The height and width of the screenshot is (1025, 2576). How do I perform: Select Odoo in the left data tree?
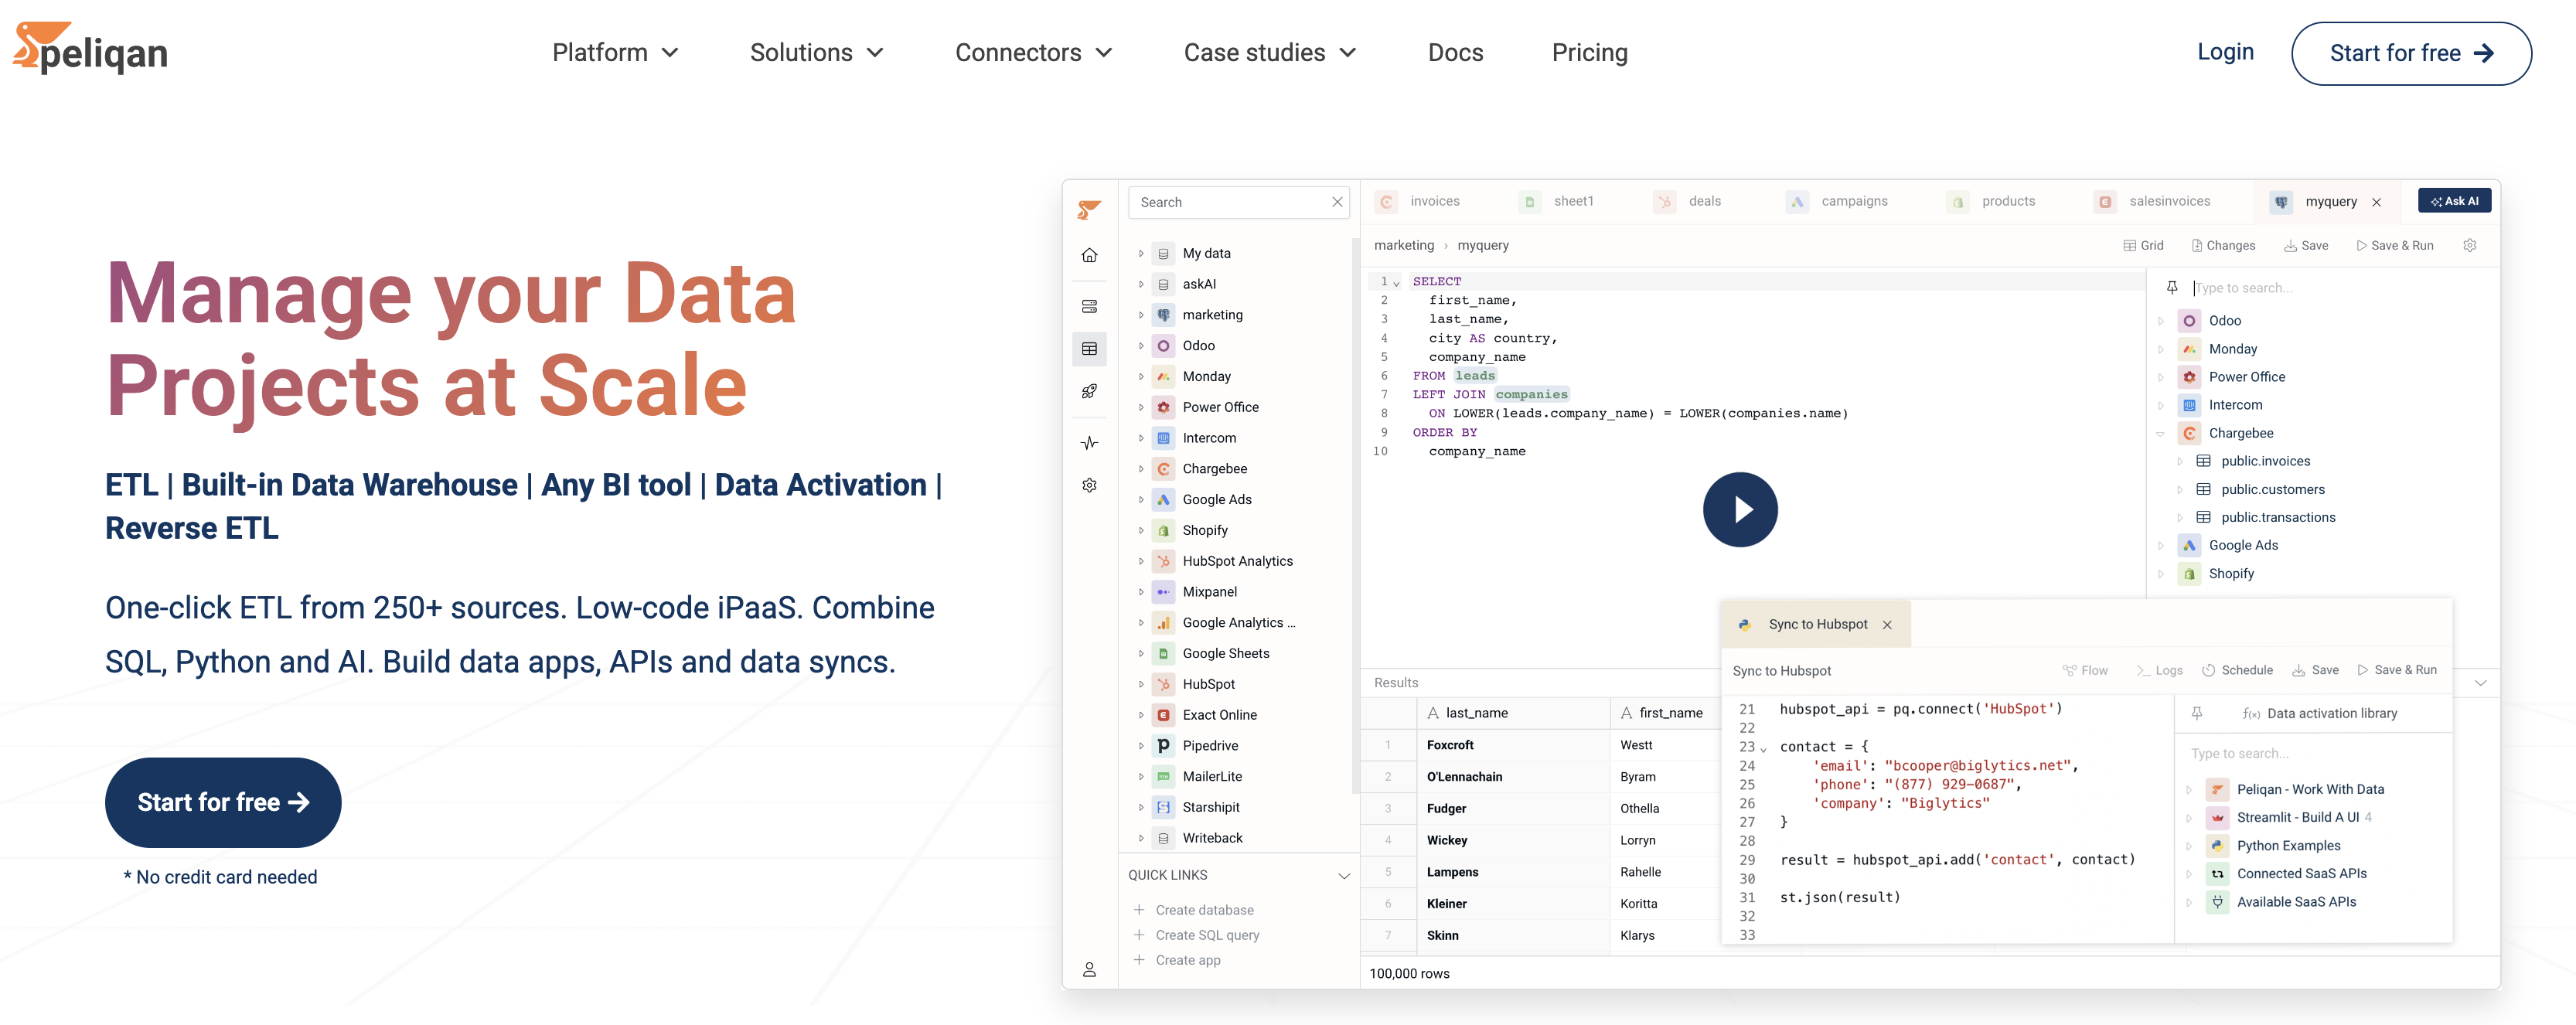click(1198, 346)
